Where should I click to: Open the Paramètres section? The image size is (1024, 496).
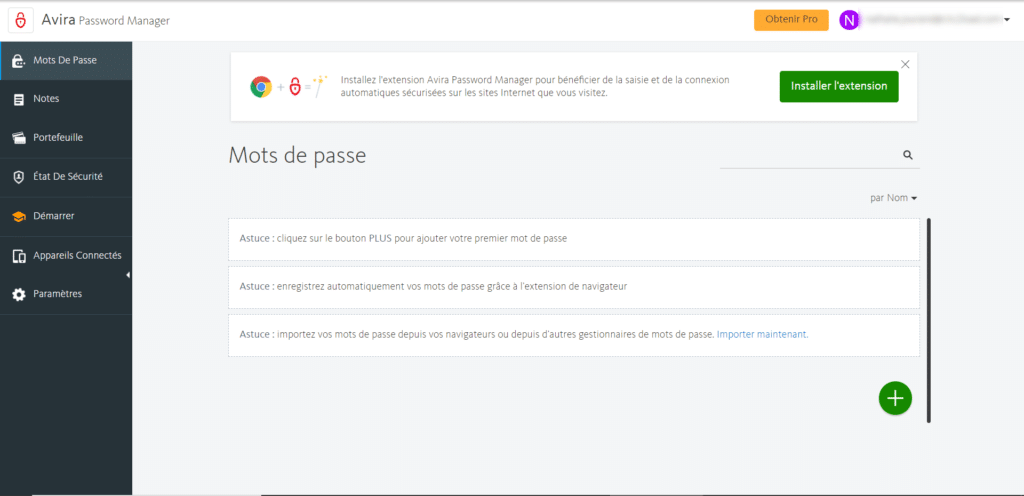[x=66, y=294]
